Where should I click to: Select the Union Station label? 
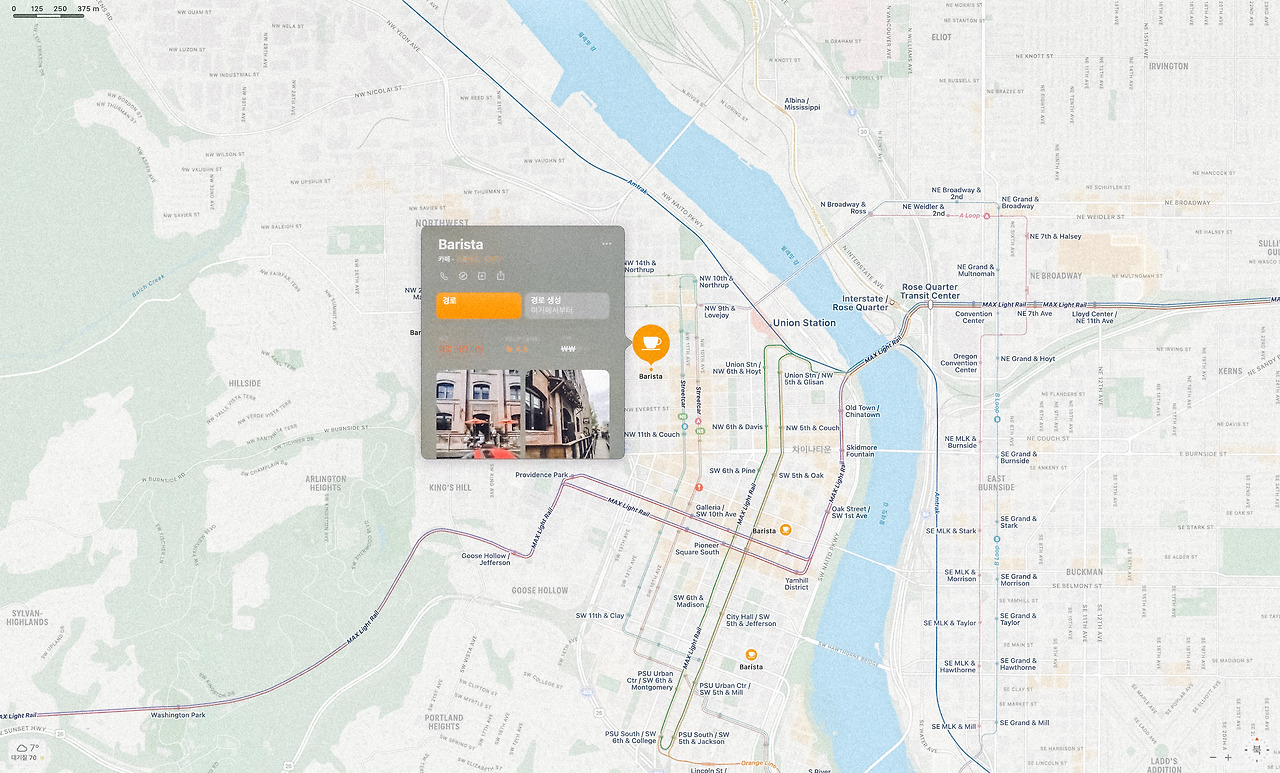(804, 323)
